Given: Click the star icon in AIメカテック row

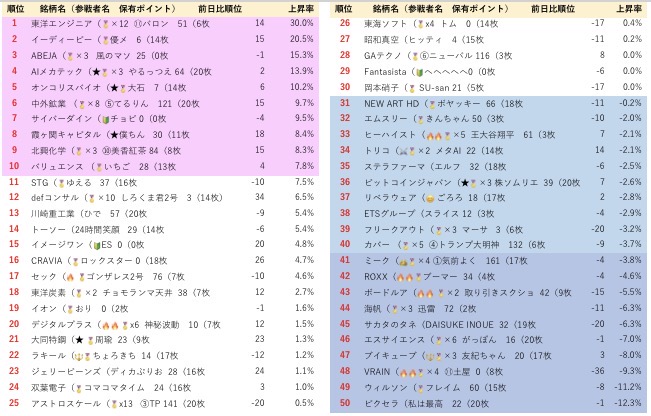Looking at the screenshot, I should click(x=102, y=71).
